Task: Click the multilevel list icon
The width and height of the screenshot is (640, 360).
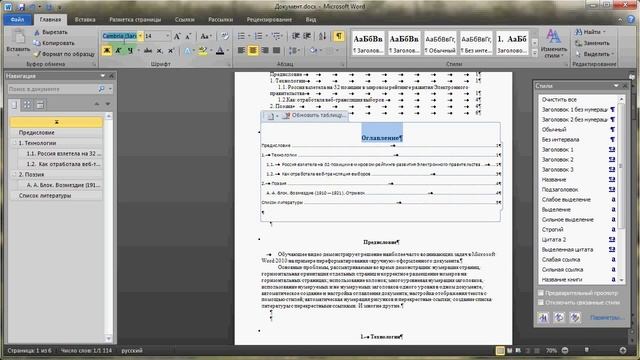Action: [276, 36]
